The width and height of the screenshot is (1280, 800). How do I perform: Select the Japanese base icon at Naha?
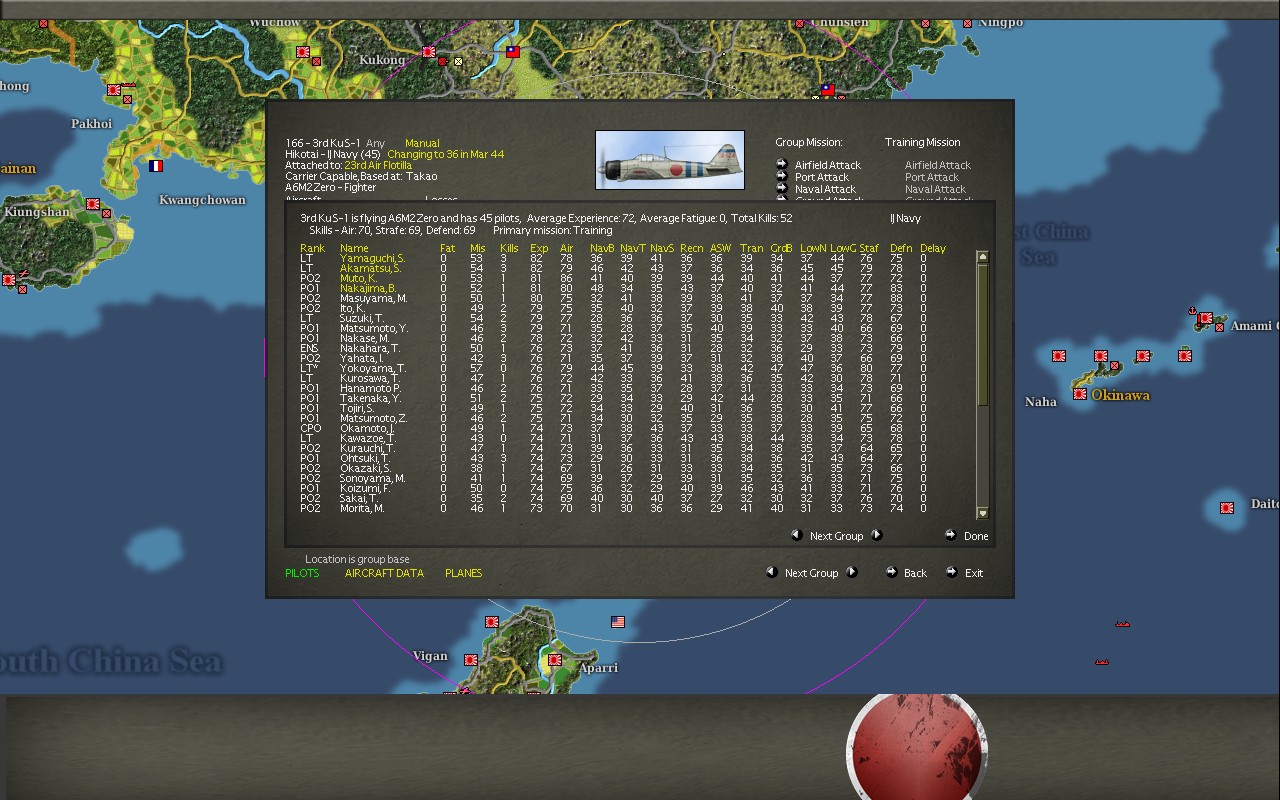(1080, 394)
